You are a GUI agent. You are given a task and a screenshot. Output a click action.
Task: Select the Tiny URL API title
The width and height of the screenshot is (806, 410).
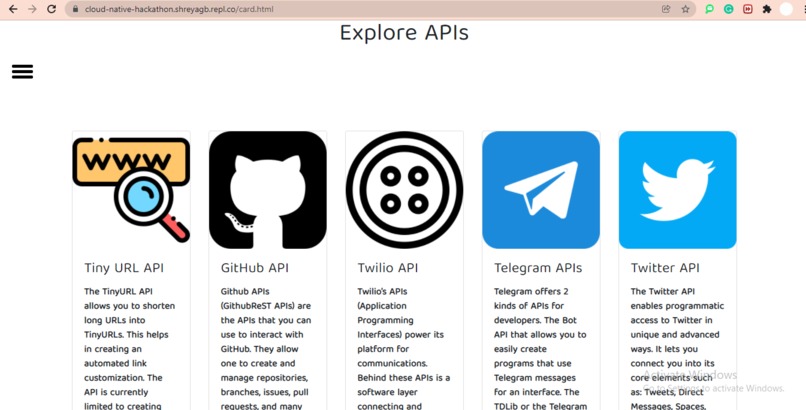click(x=124, y=268)
